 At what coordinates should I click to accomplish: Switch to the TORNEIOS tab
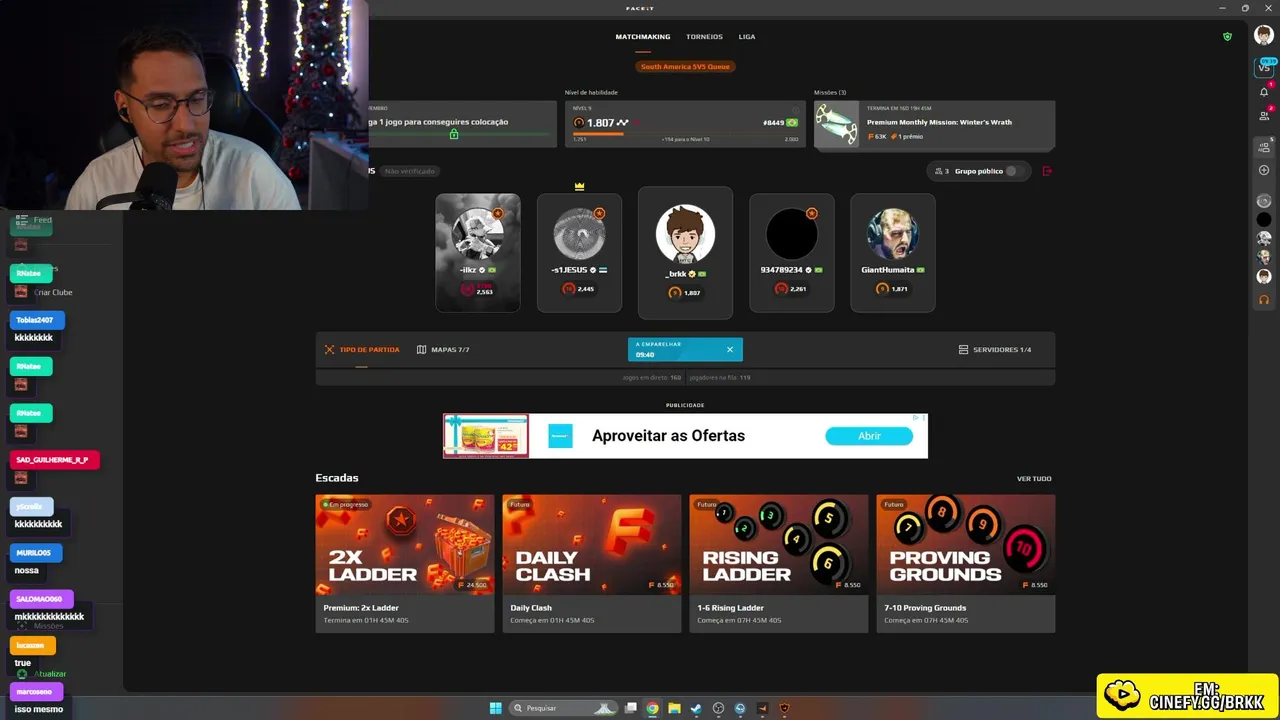704,37
